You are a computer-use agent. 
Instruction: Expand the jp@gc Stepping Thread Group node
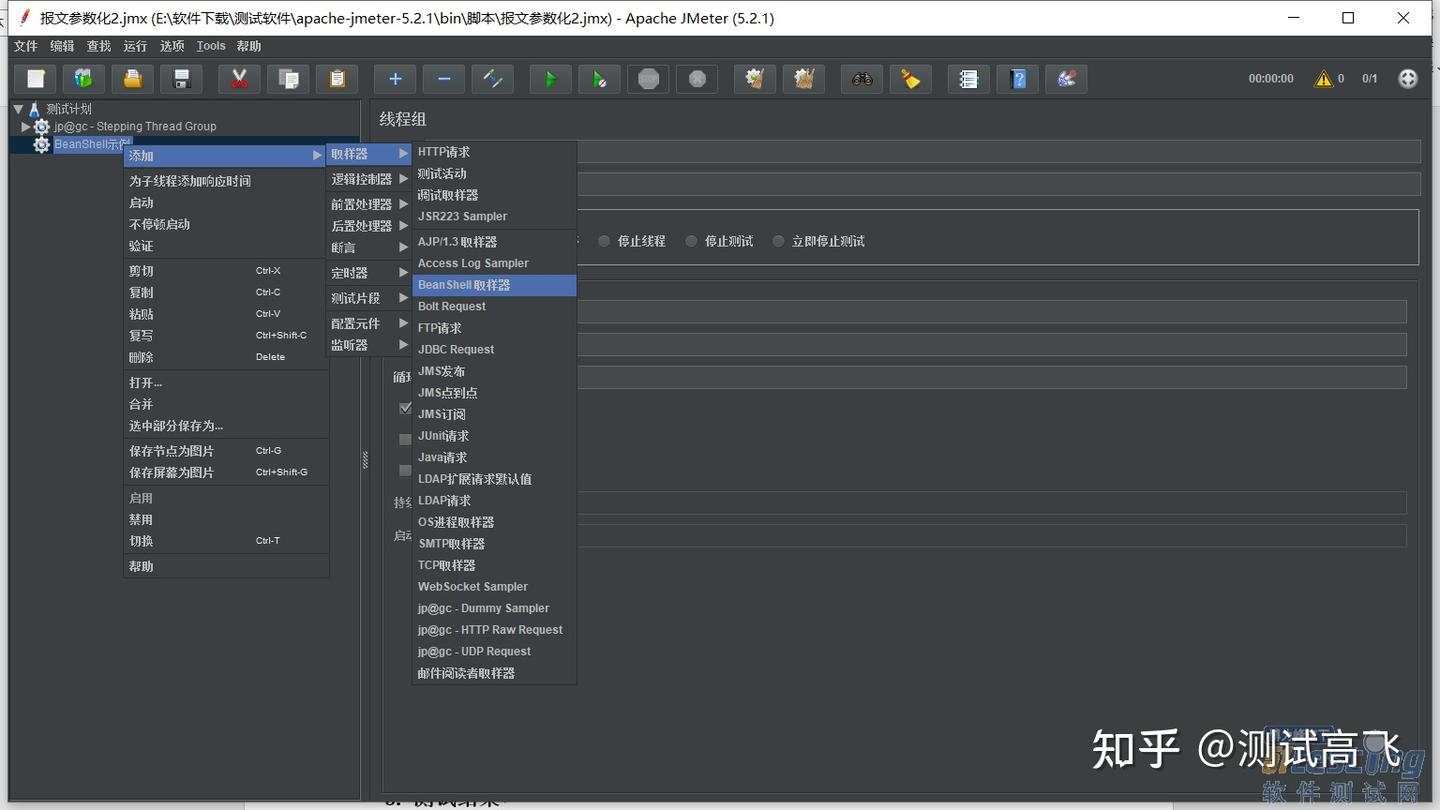coord(26,127)
